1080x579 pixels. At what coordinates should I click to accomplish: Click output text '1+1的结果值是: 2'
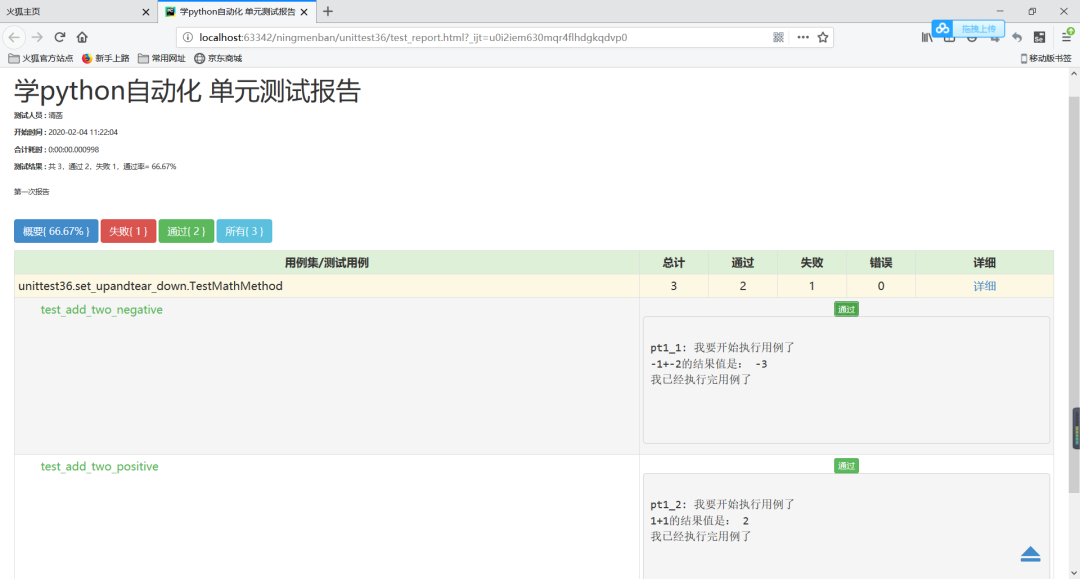coord(699,520)
